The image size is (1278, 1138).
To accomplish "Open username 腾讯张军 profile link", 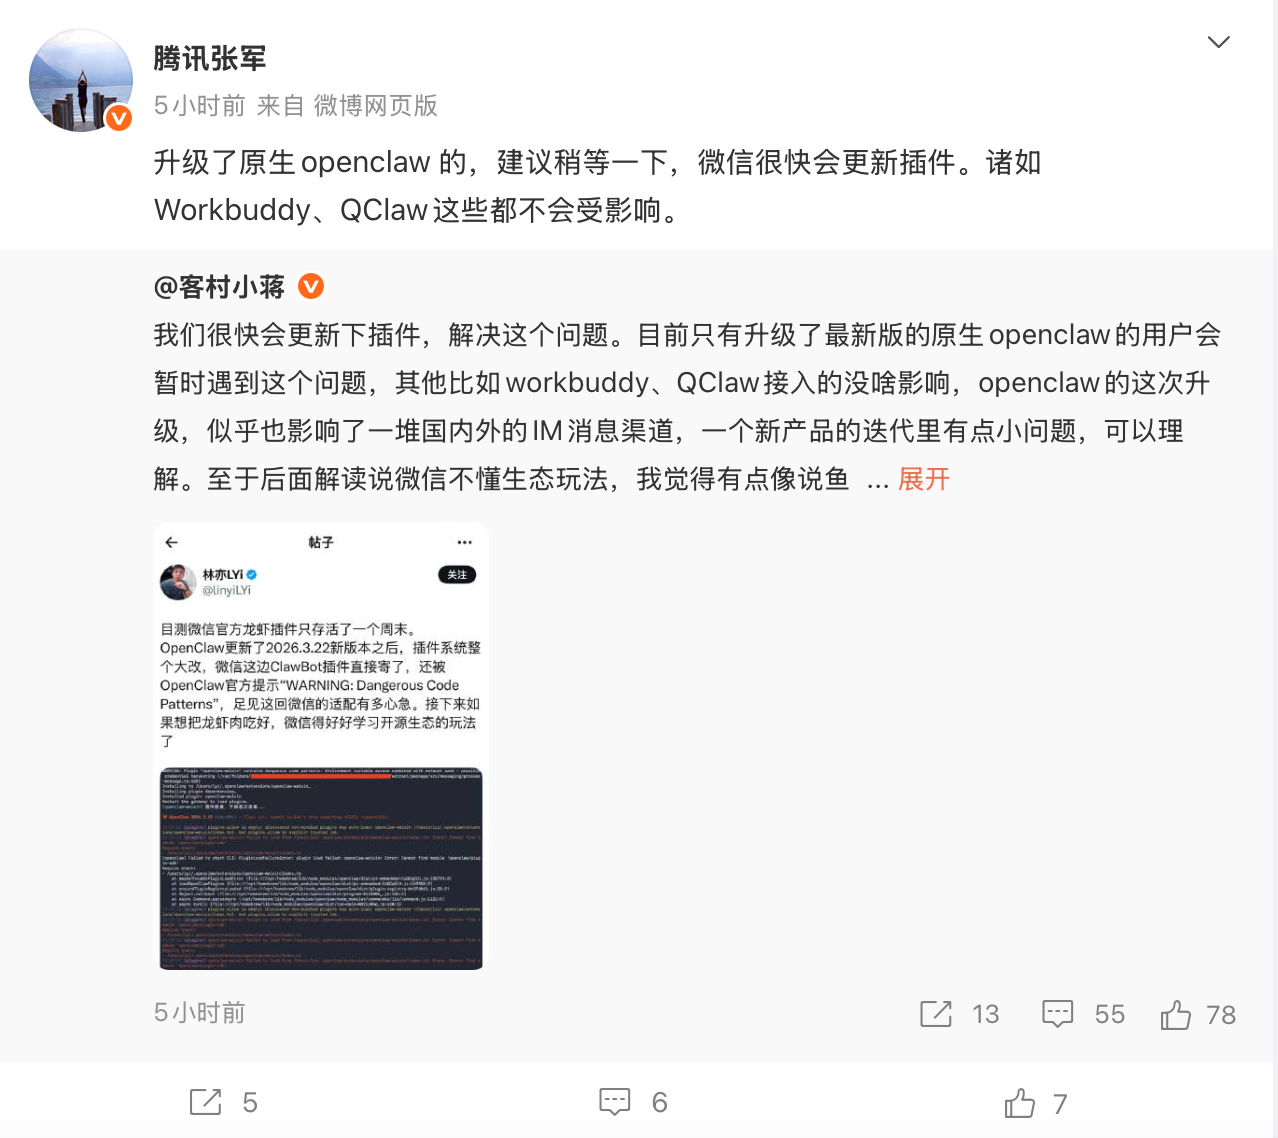I will tap(210, 59).
